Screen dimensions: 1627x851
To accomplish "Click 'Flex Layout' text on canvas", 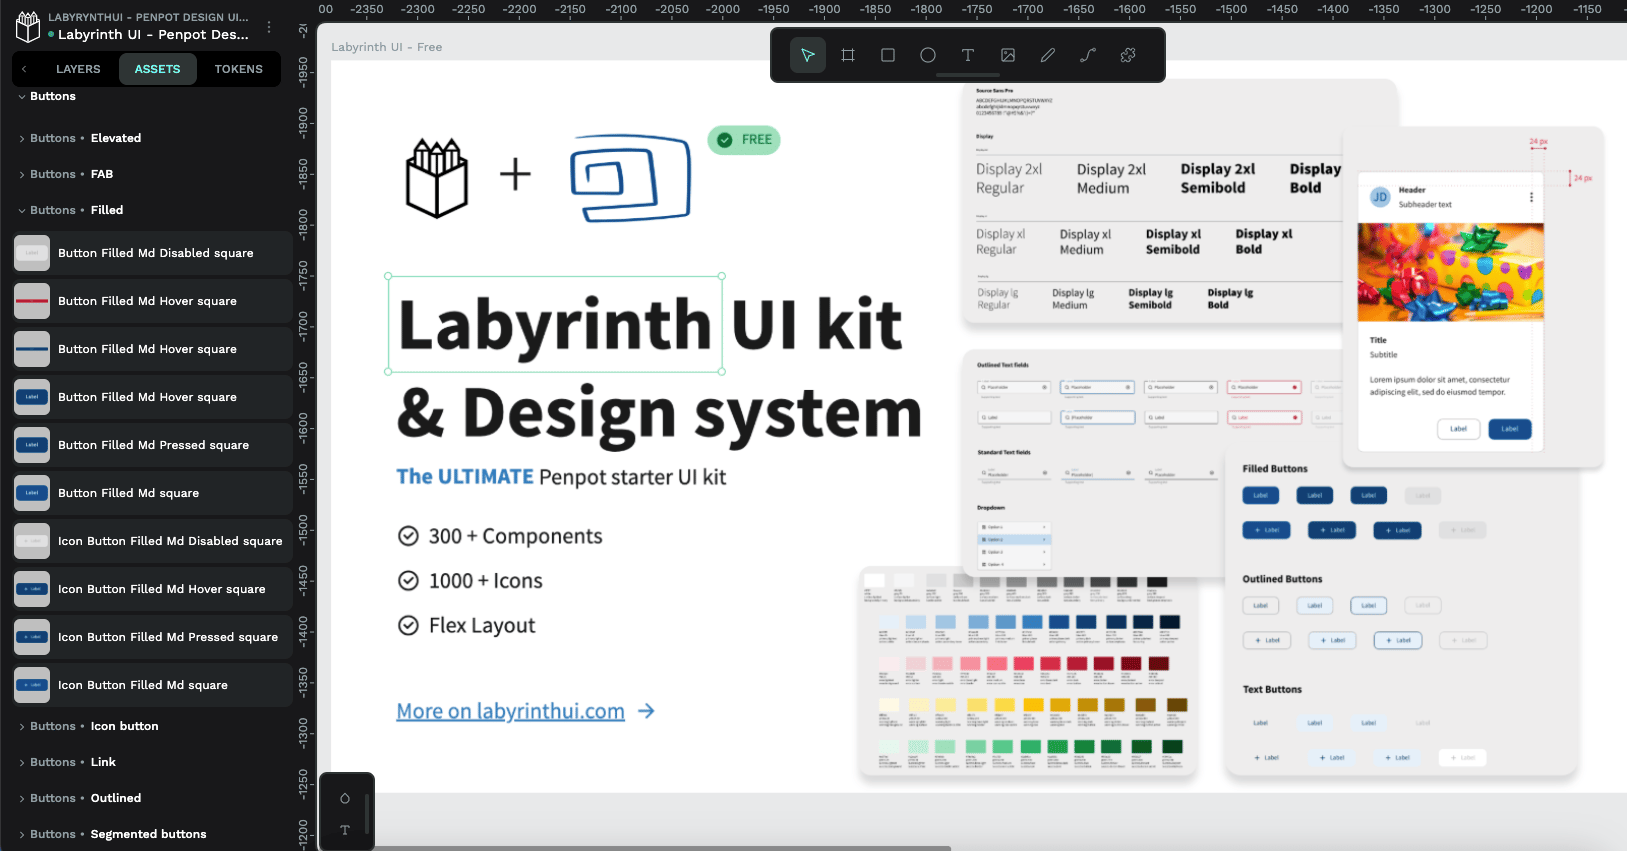I will (x=482, y=625).
